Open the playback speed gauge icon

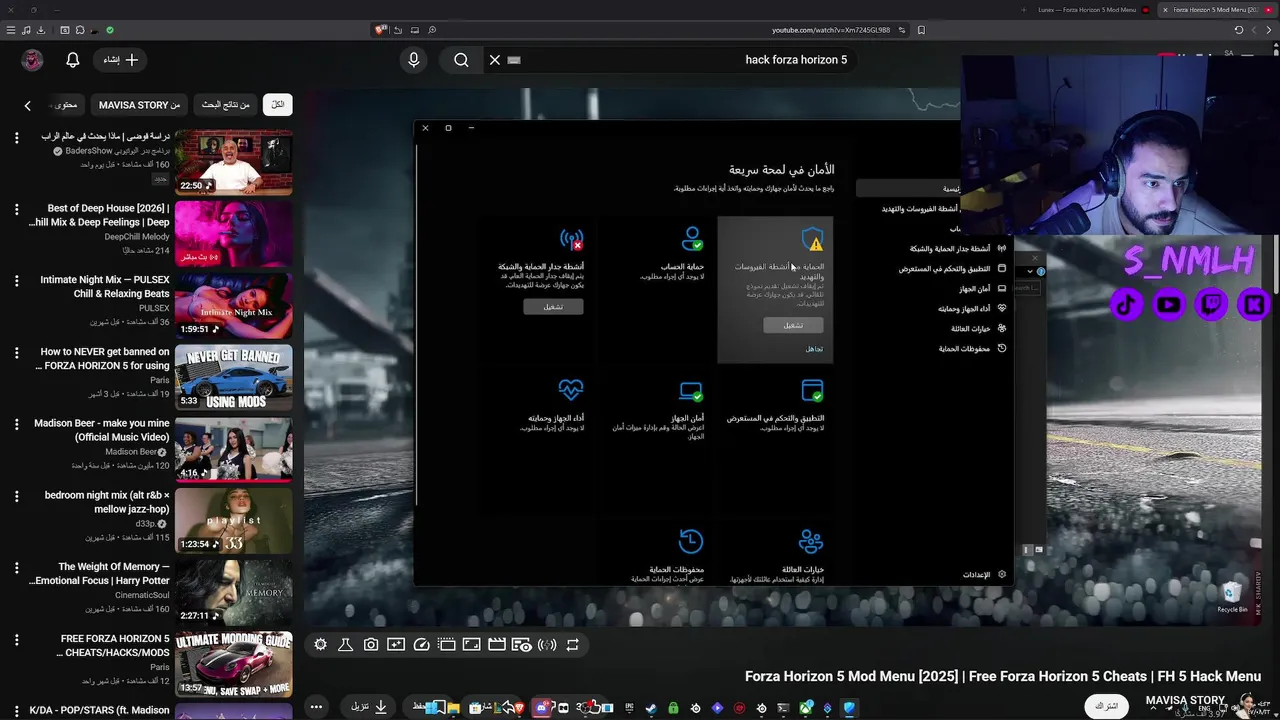pyautogui.click(x=421, y=645)
